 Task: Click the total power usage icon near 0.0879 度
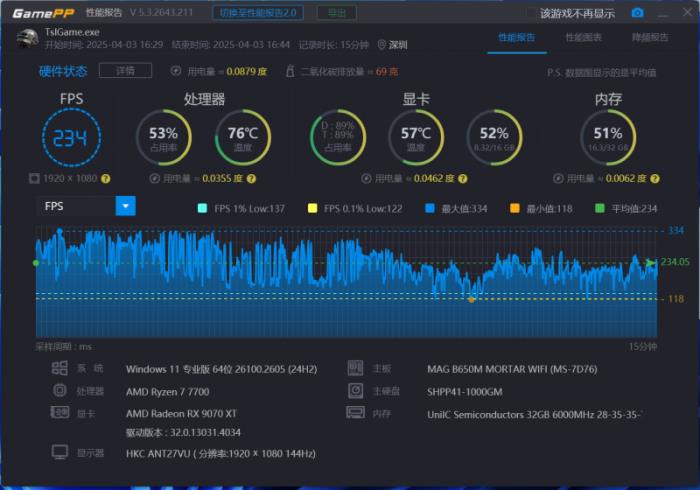pyautogui.click(x=176, y=71)
